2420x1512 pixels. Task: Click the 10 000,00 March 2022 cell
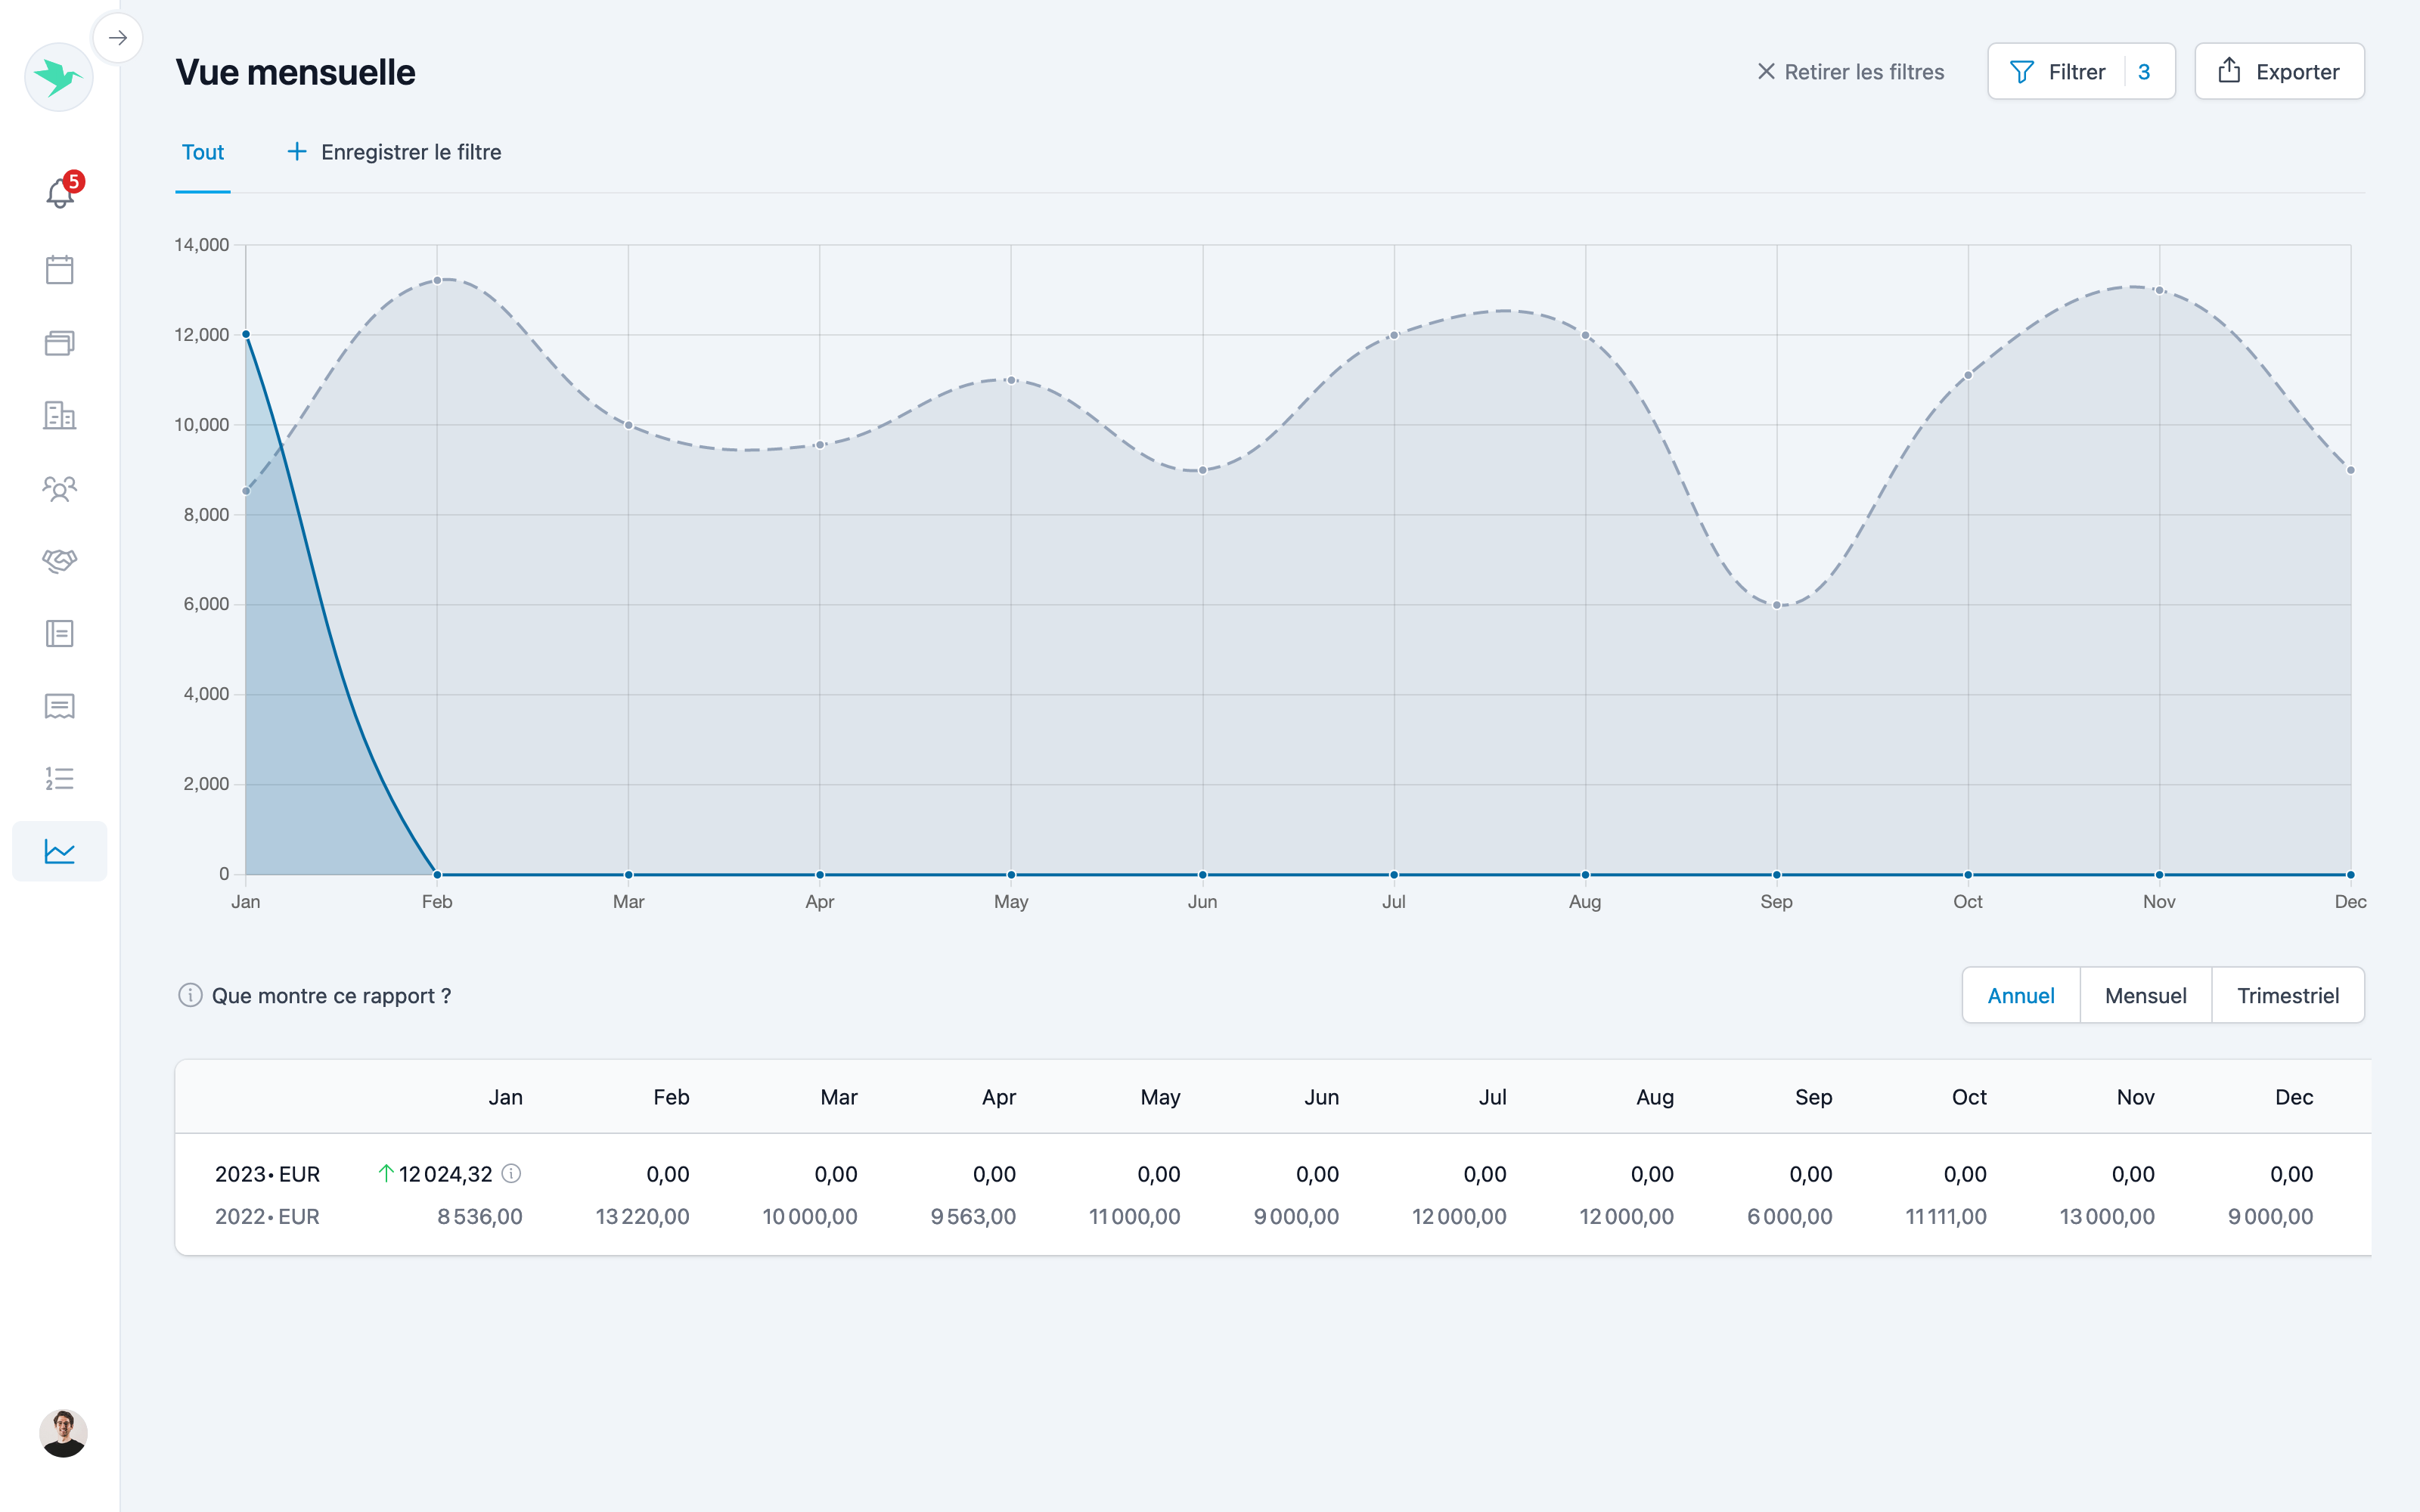click(810, 1216)
